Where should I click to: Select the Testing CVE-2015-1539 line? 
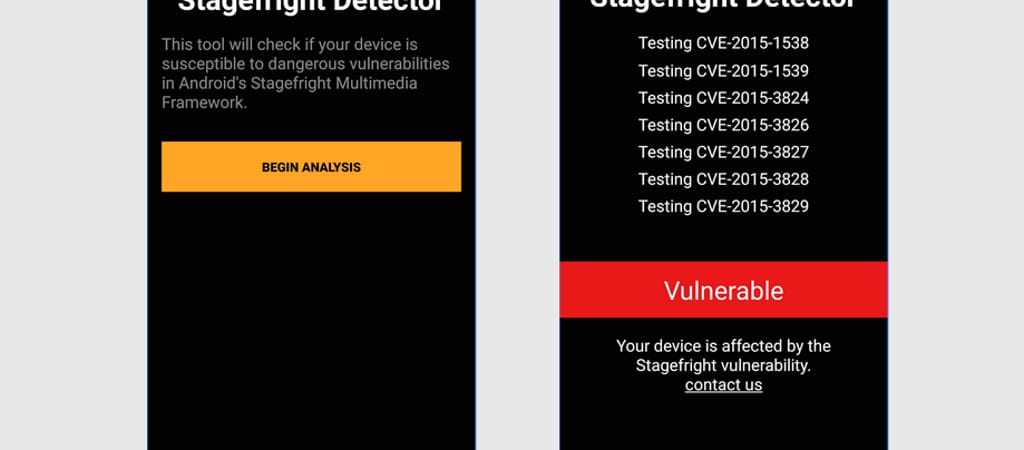(x=723, y=71)
